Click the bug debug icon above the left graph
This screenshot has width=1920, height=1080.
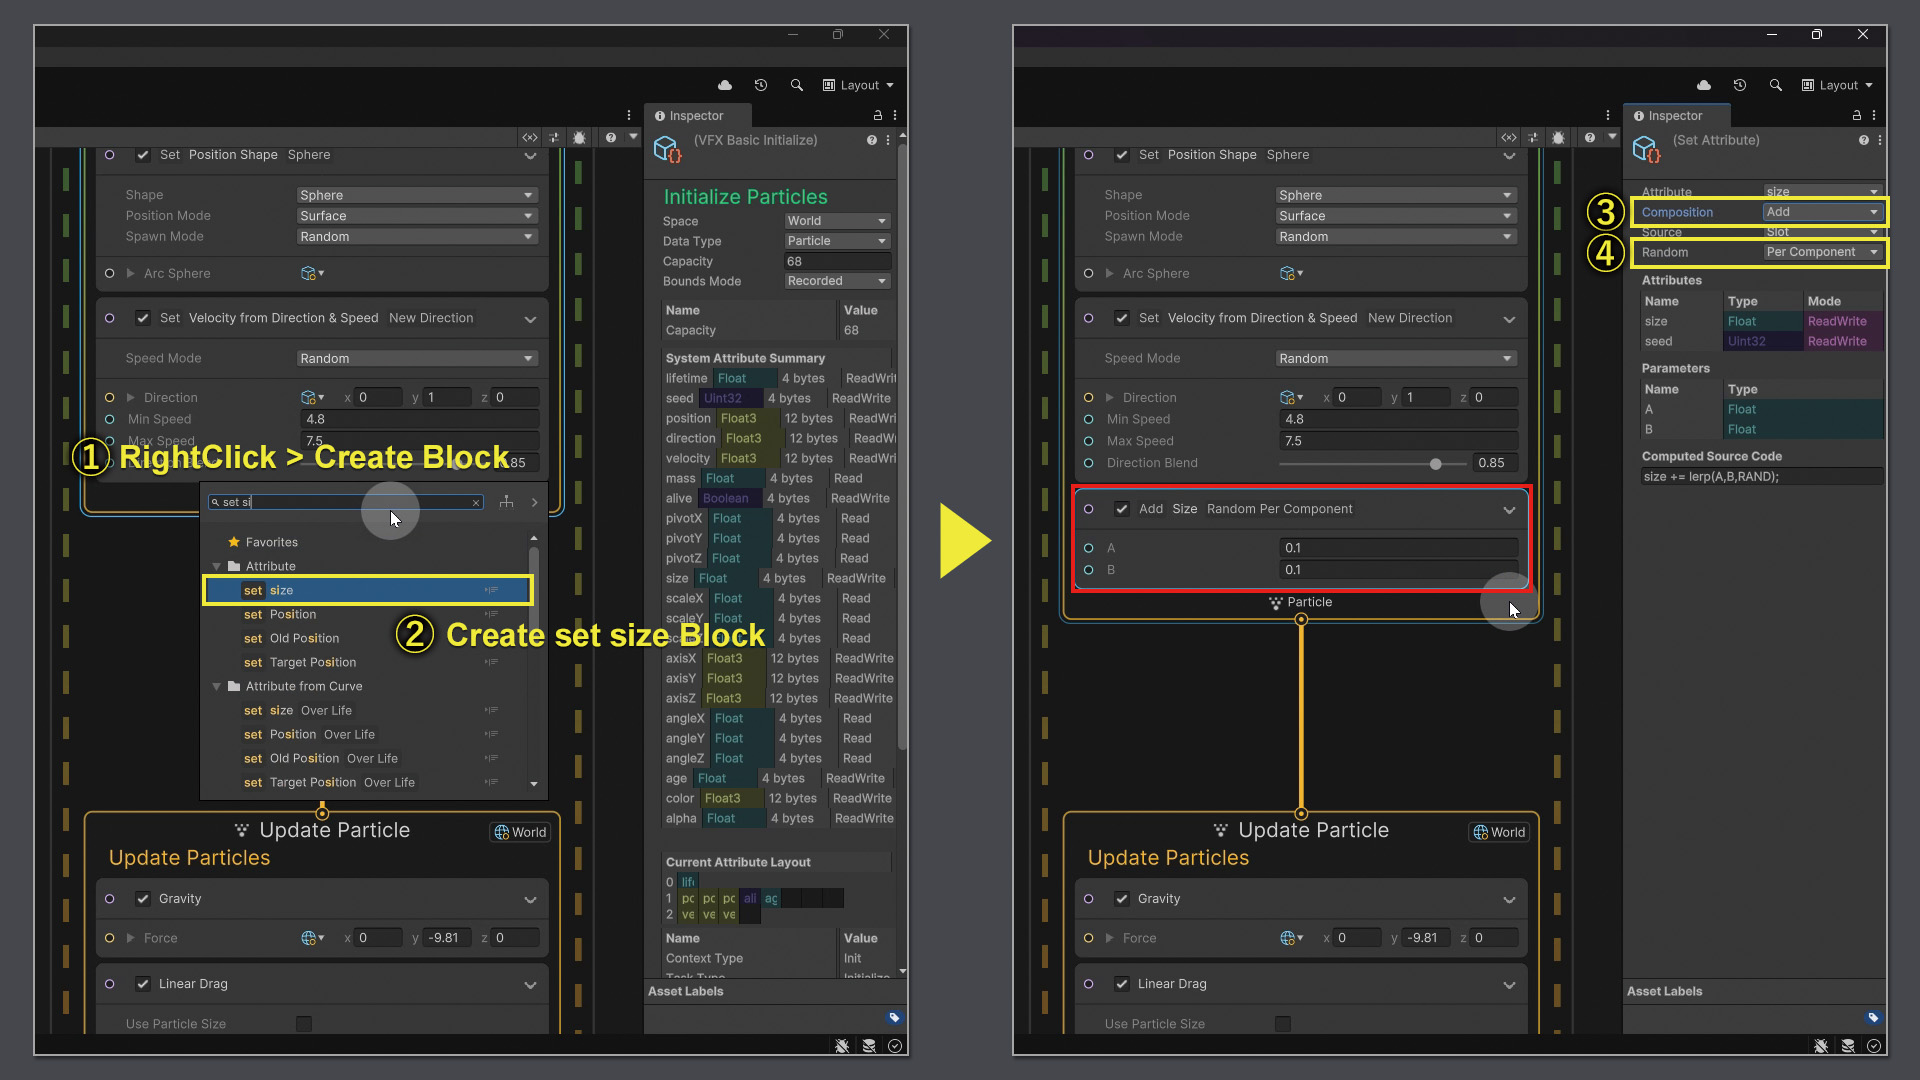[x=580, y=138]
